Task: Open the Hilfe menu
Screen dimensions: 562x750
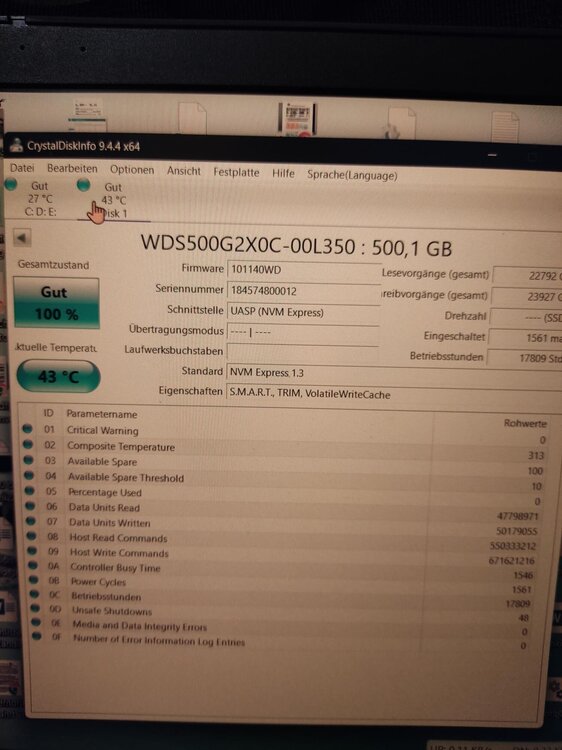Action: [x=283, y=174]
